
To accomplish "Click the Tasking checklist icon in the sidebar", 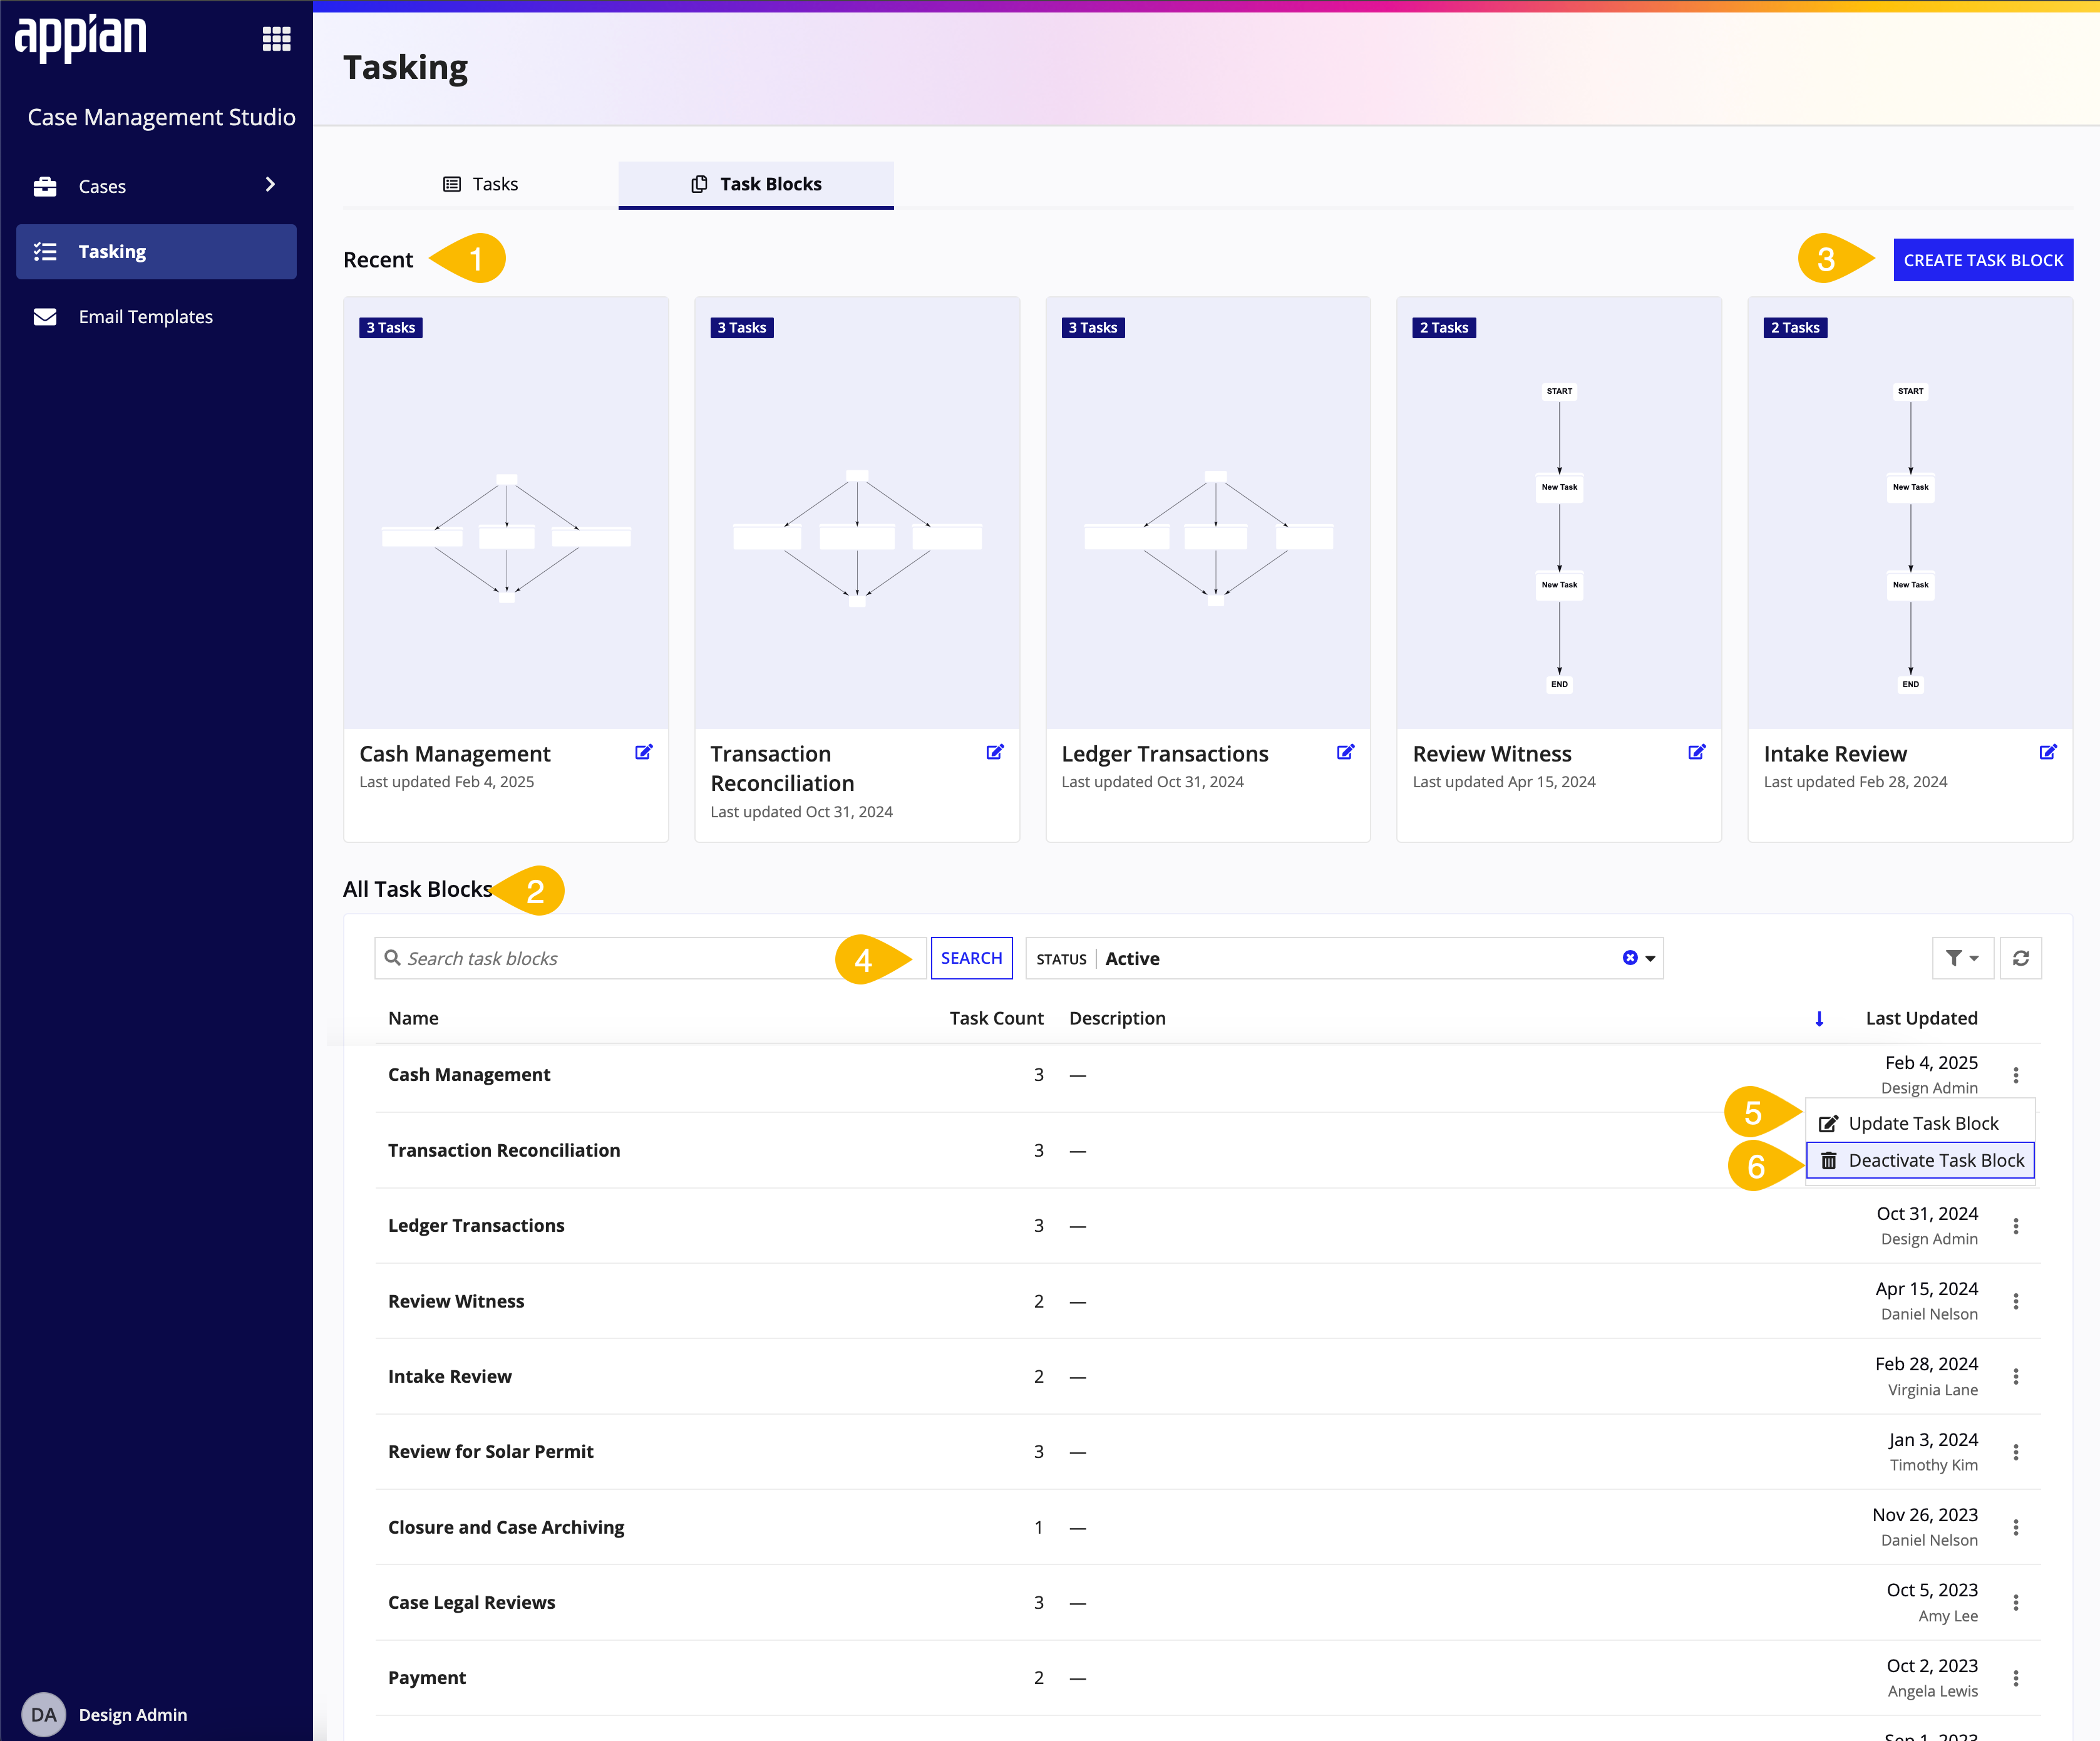I will pos(45,252).
